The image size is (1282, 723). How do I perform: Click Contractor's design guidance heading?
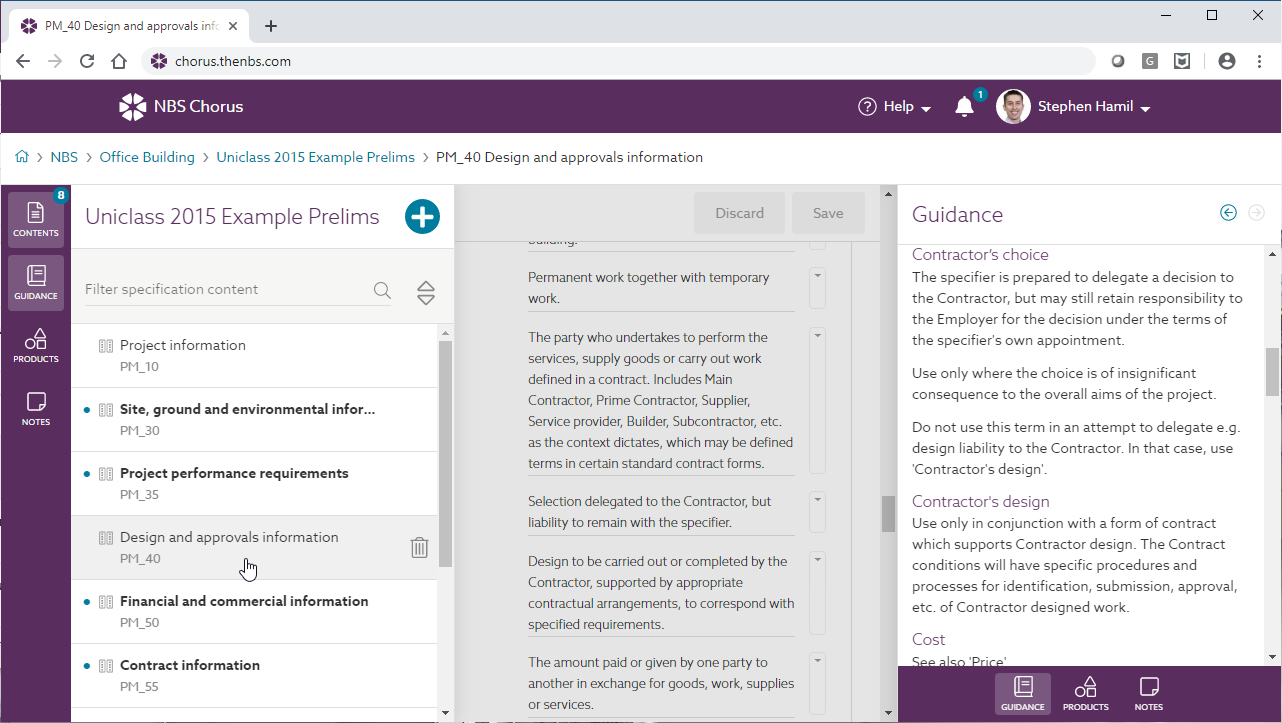tap(981, 502)
